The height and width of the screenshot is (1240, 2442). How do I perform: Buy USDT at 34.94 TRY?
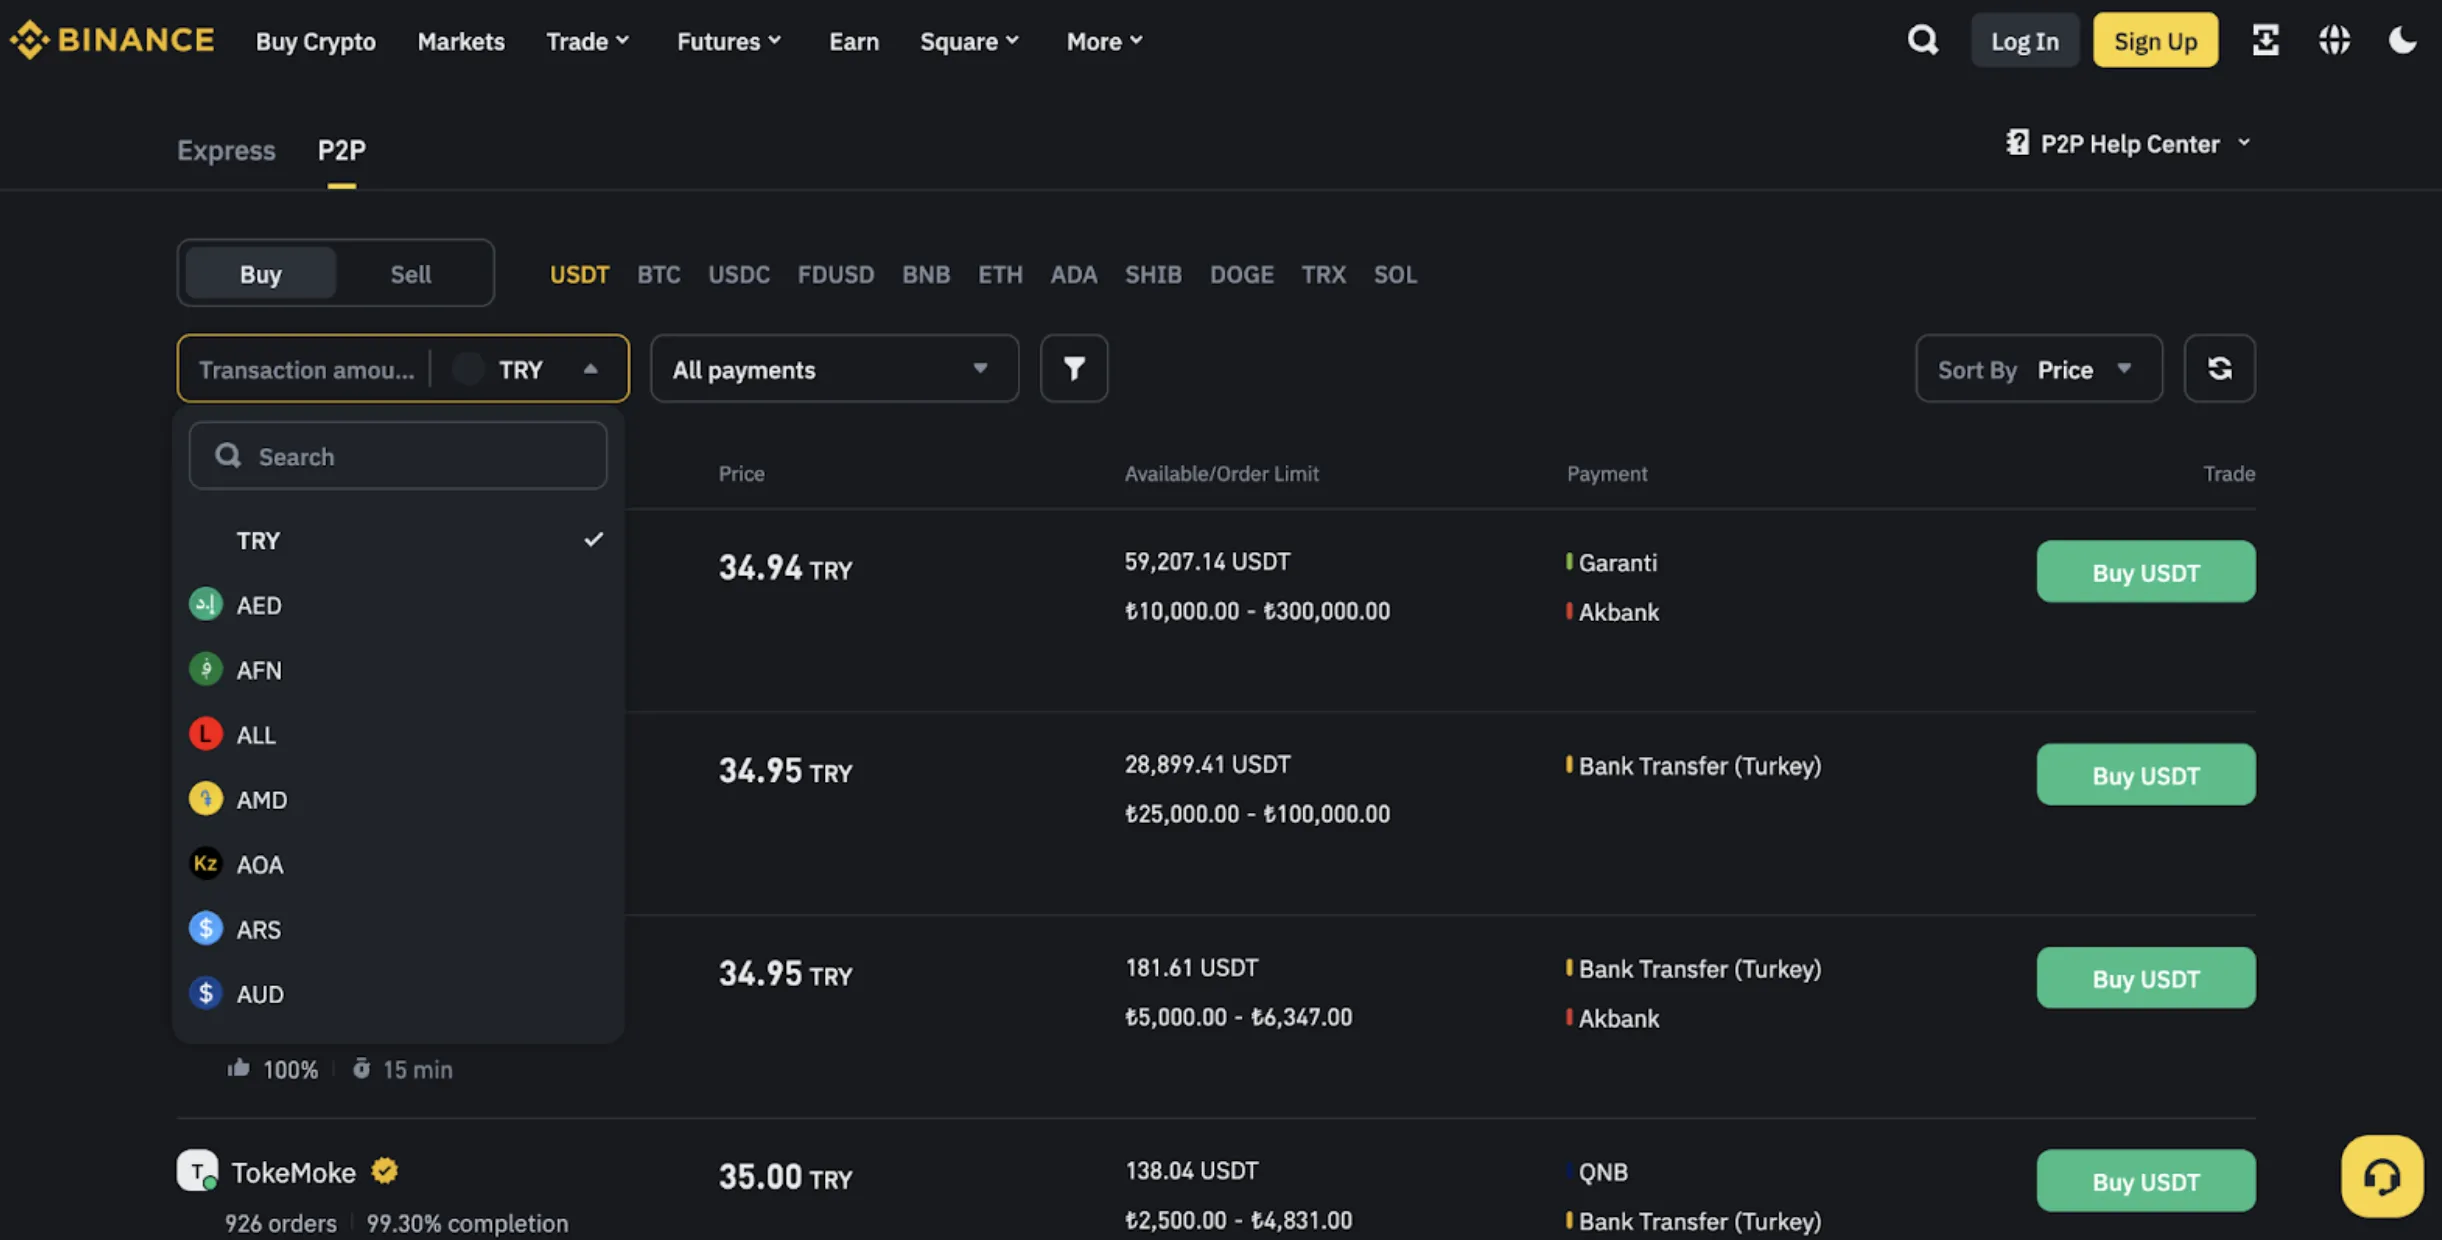(x=2145, y=571)
